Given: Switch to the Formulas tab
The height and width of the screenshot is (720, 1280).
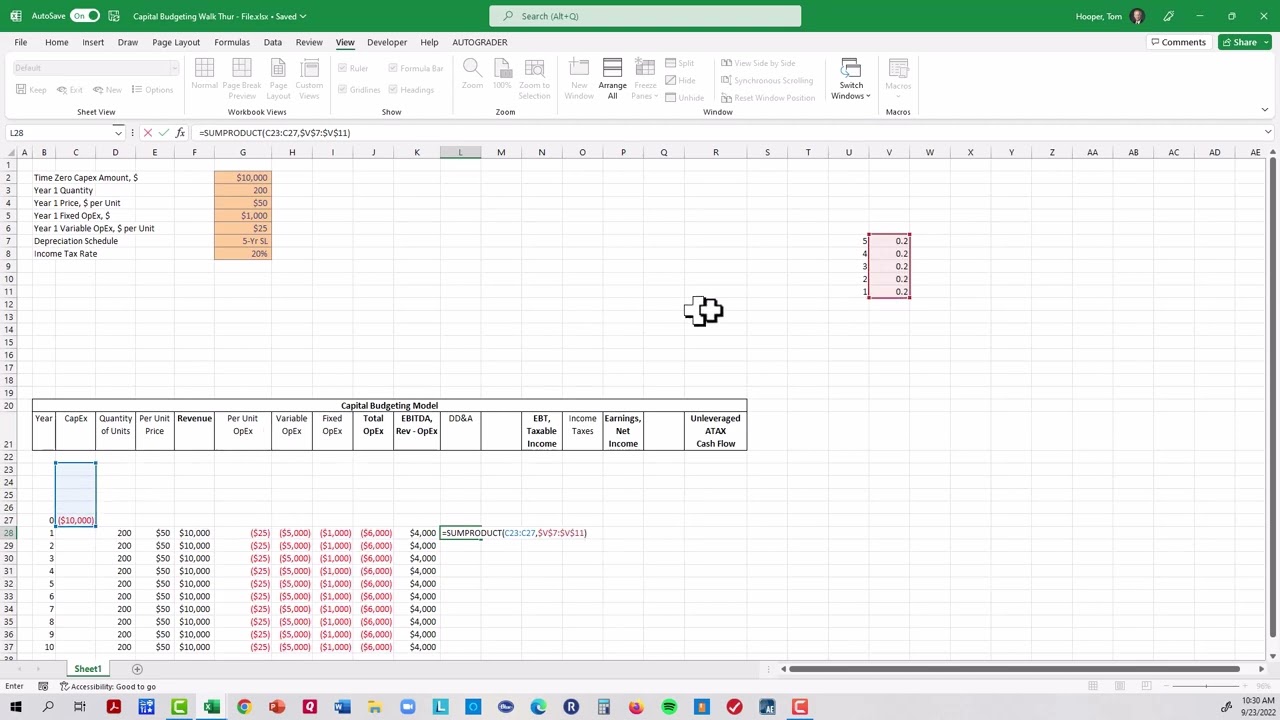Looking at the screenshot, I should point(231,42).
